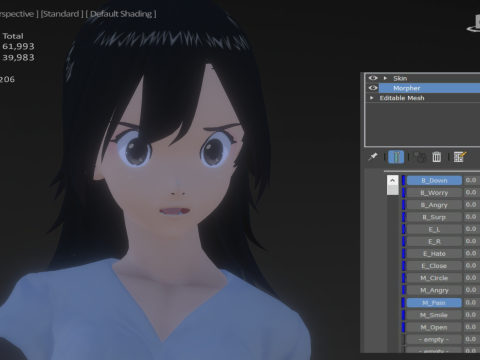This screenshot has height=360, width=480.
Task: Click M_Open channel value field
Action: coord(472,327)
